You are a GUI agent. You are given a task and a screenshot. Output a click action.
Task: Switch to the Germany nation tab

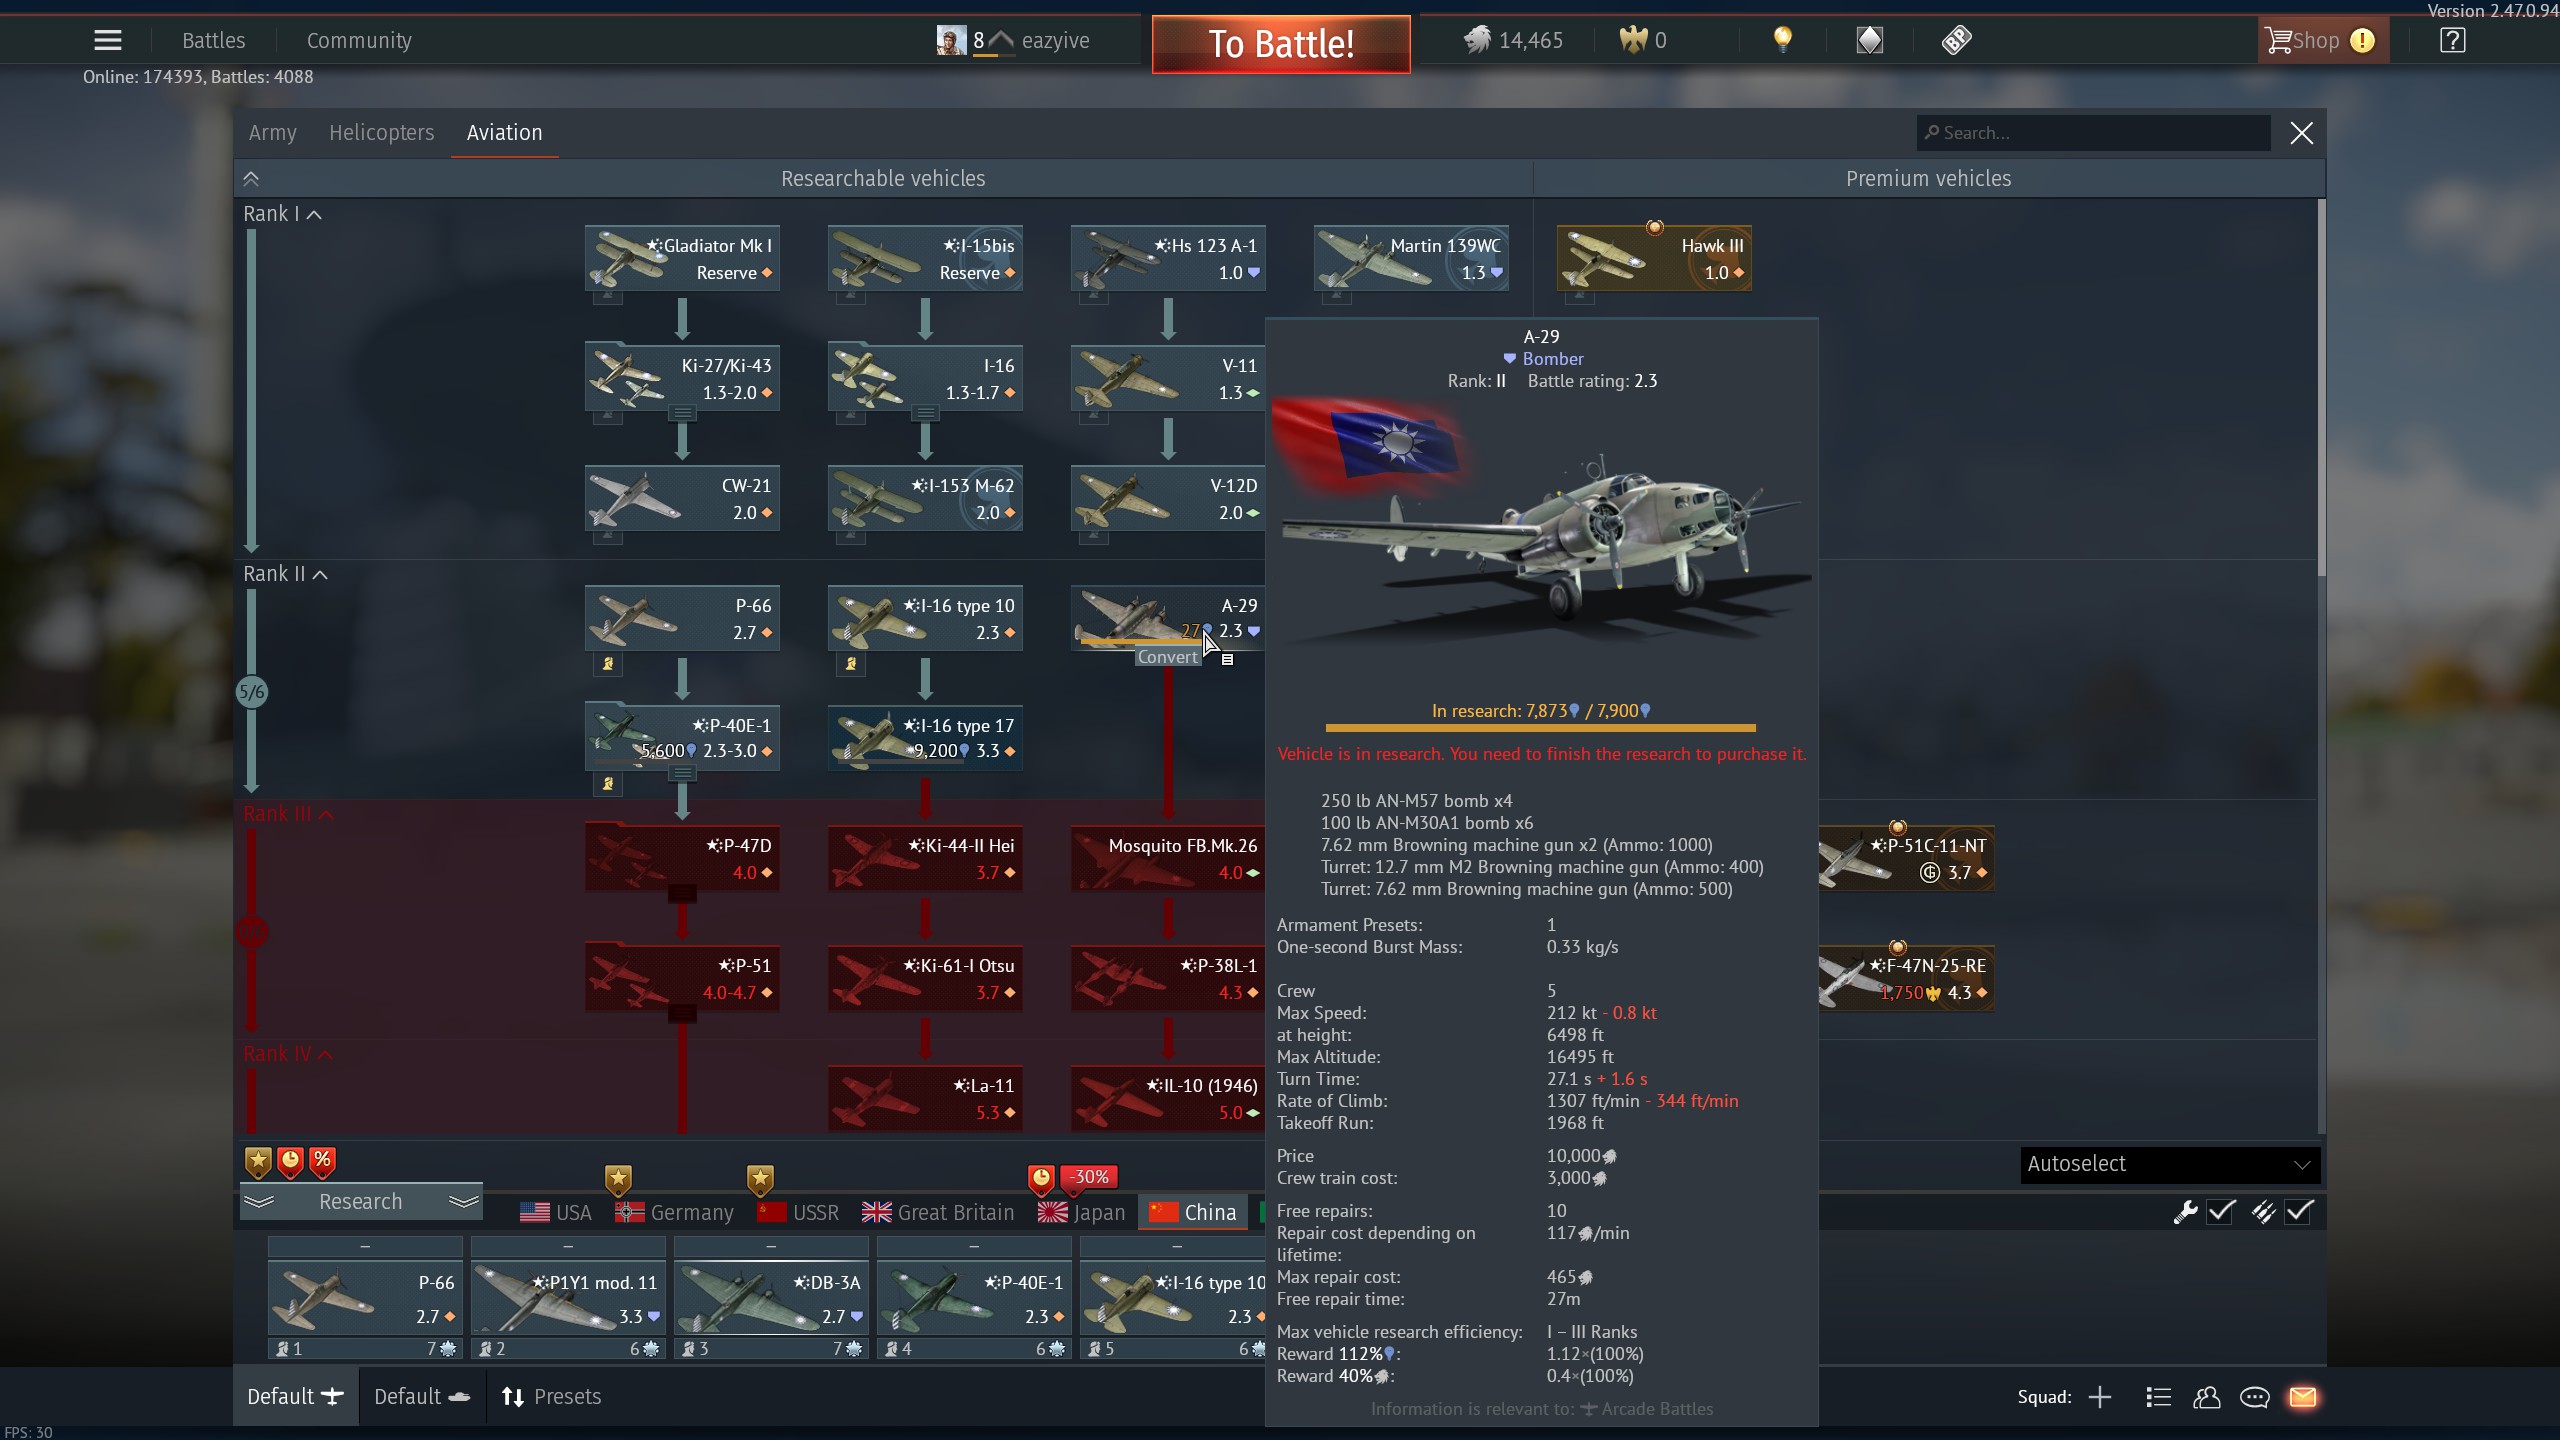point(674,1213)
